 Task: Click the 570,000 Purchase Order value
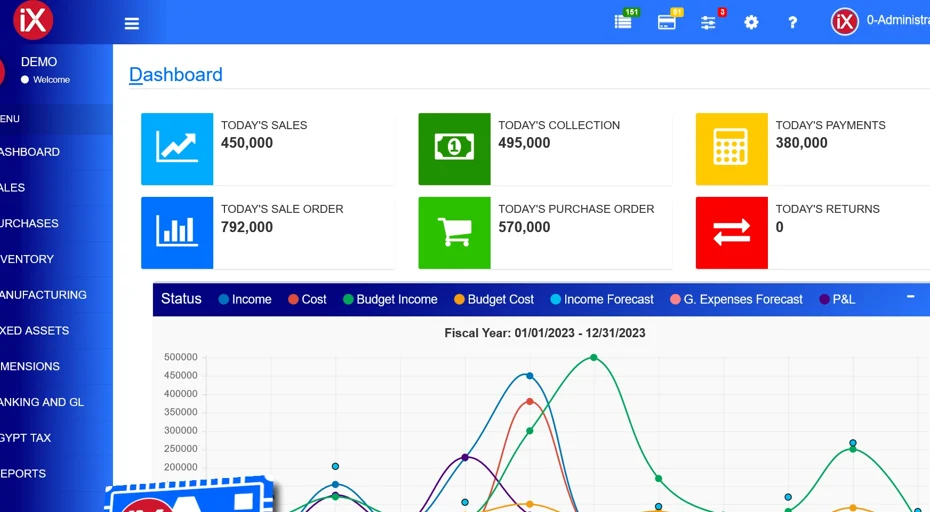pyautogui.click(x=524, y=227)
